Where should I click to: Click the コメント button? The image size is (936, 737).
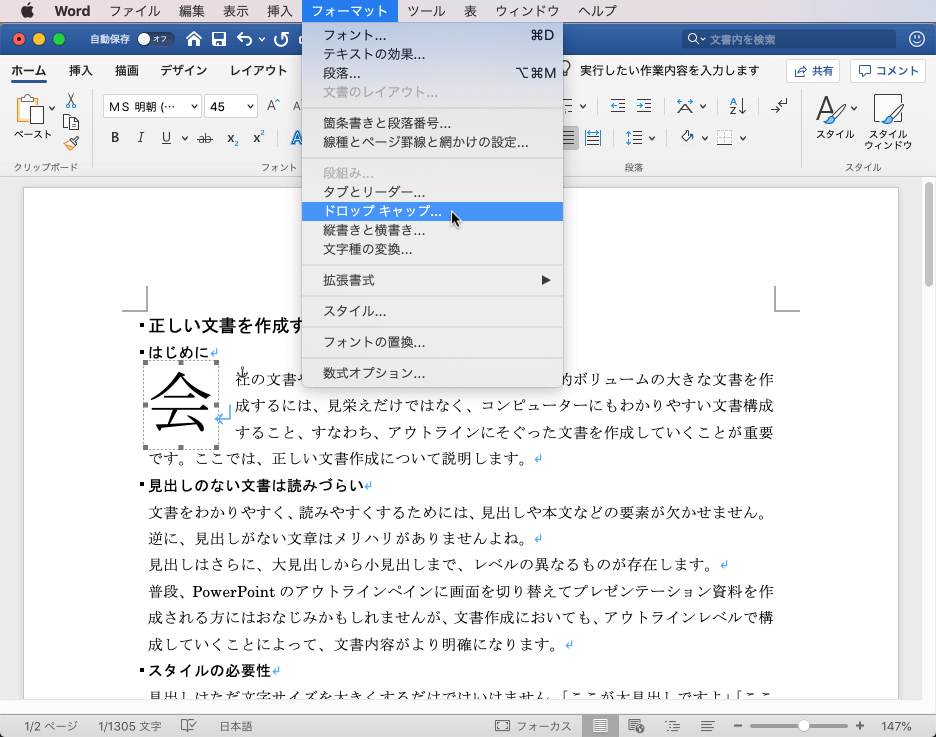coord(888,71)
